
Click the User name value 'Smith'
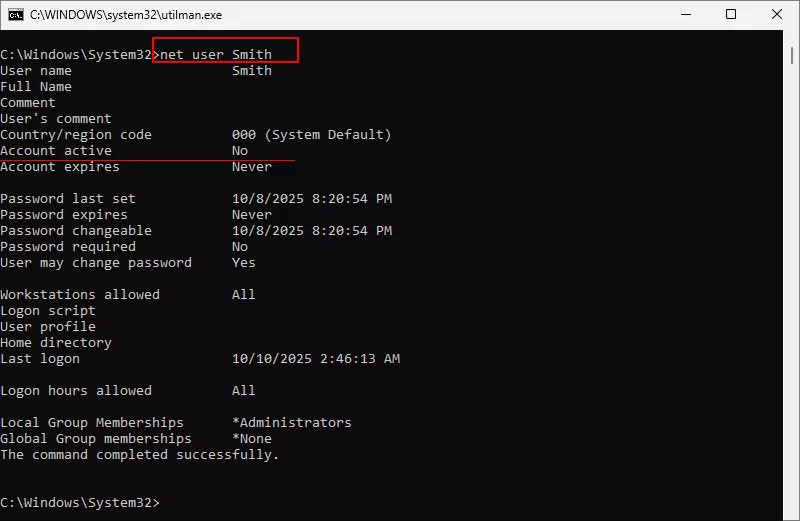coord(252,70)
